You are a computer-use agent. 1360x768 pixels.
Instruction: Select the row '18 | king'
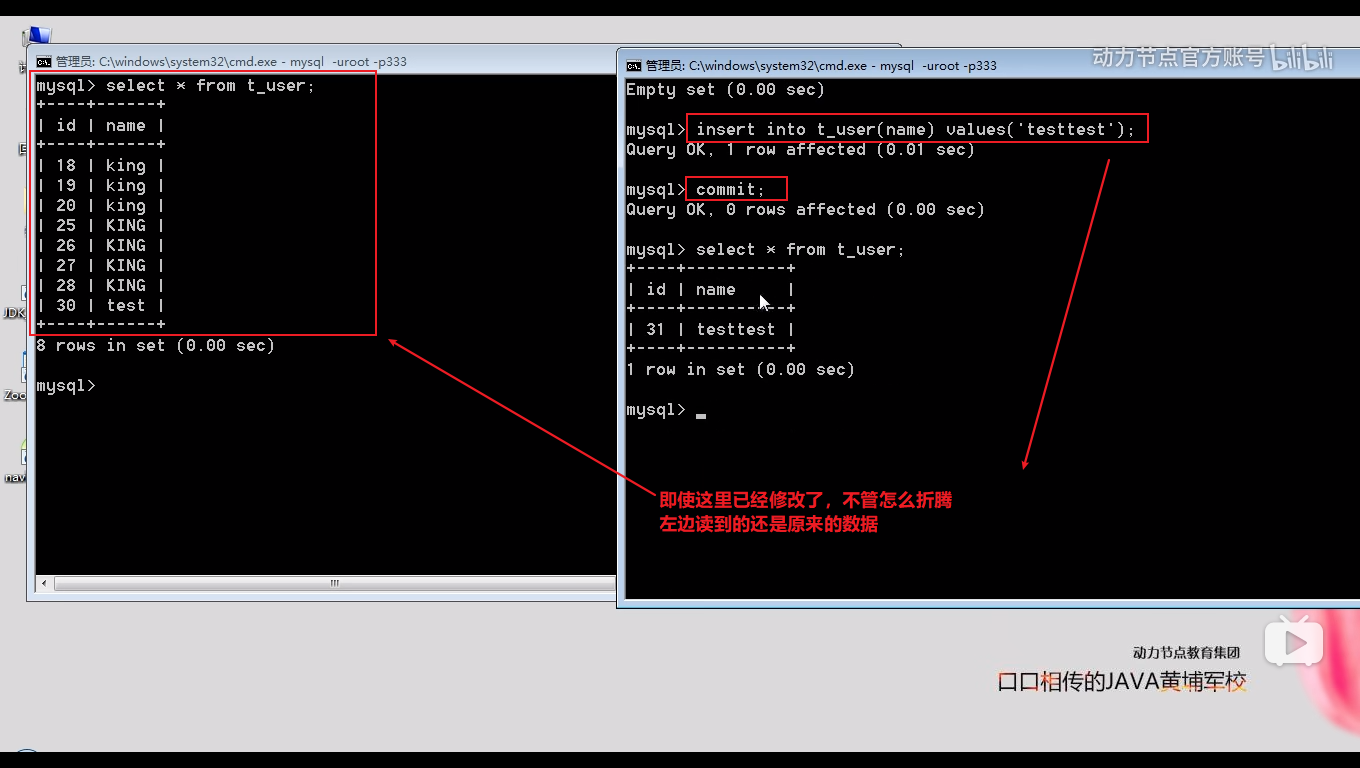[x=101, y=166]
